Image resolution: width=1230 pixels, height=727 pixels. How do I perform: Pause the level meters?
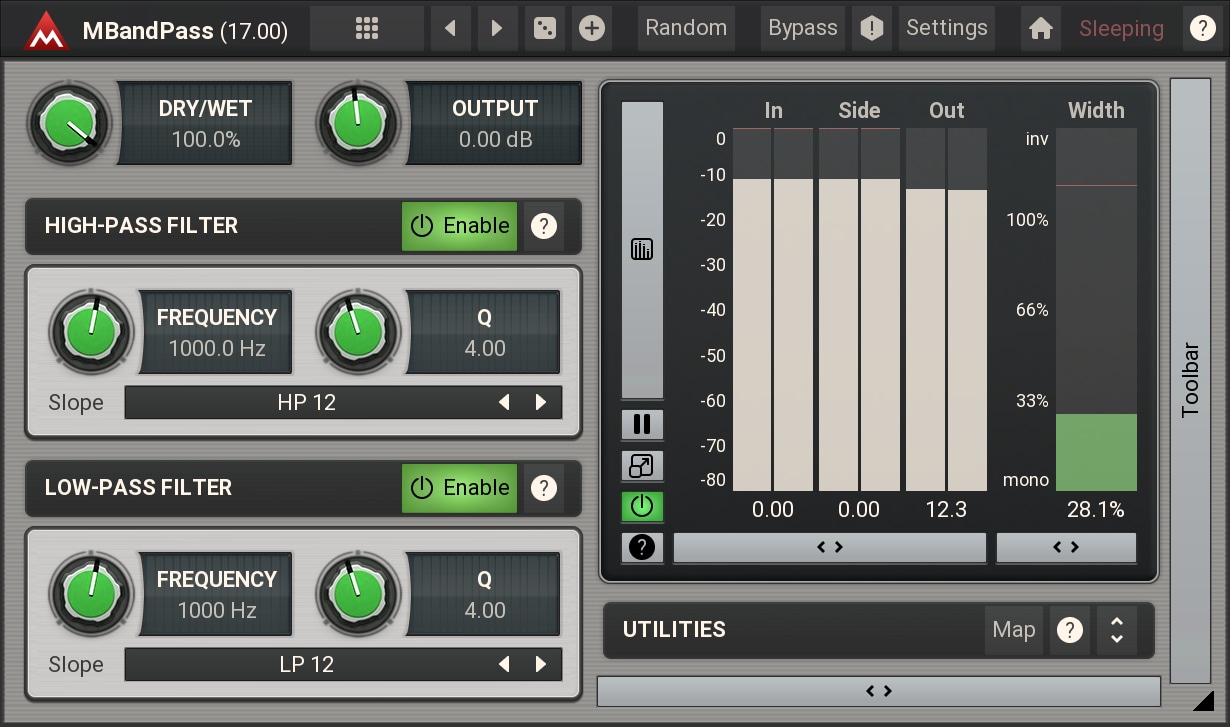(642, 424)
